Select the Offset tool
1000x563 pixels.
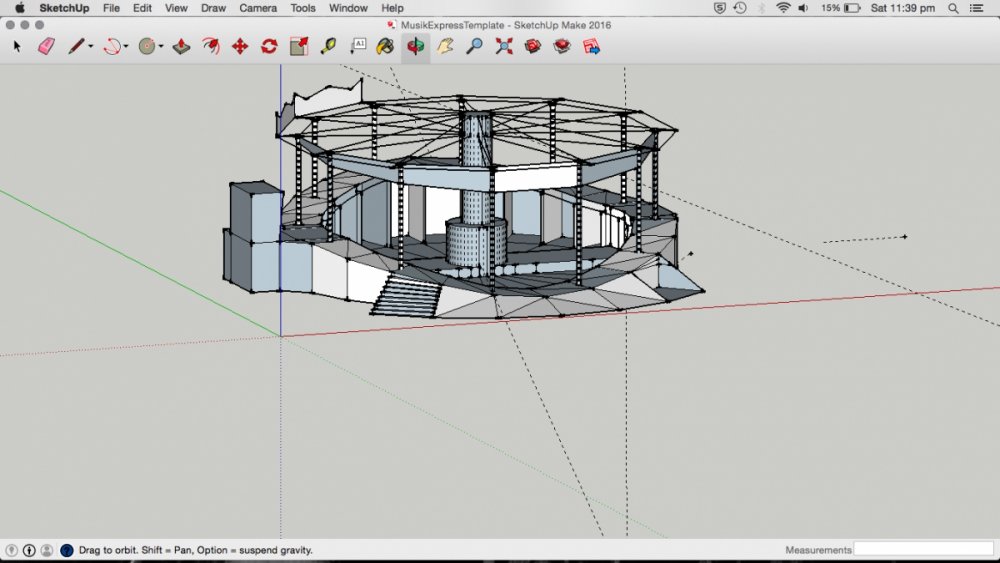pos(211,46)
